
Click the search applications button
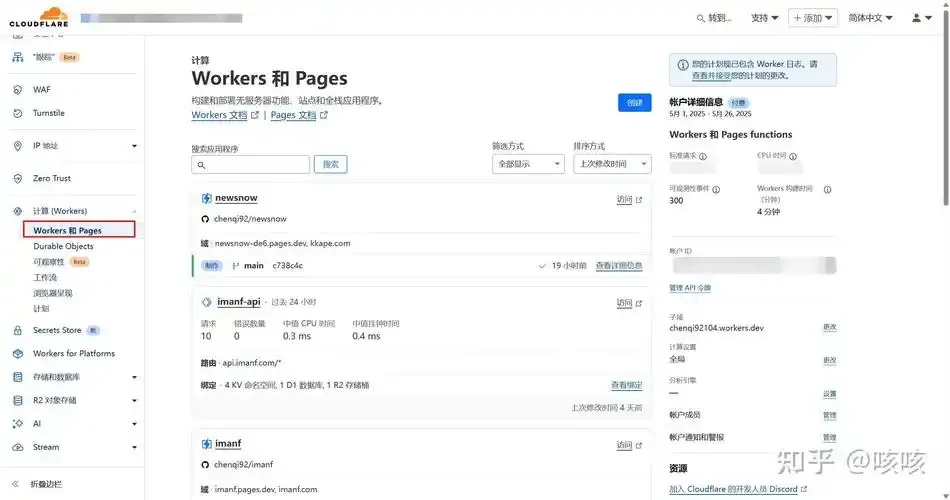click(330, 164)
